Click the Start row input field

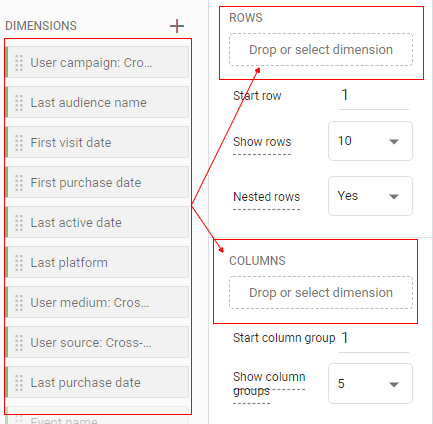tap(374, 96)
